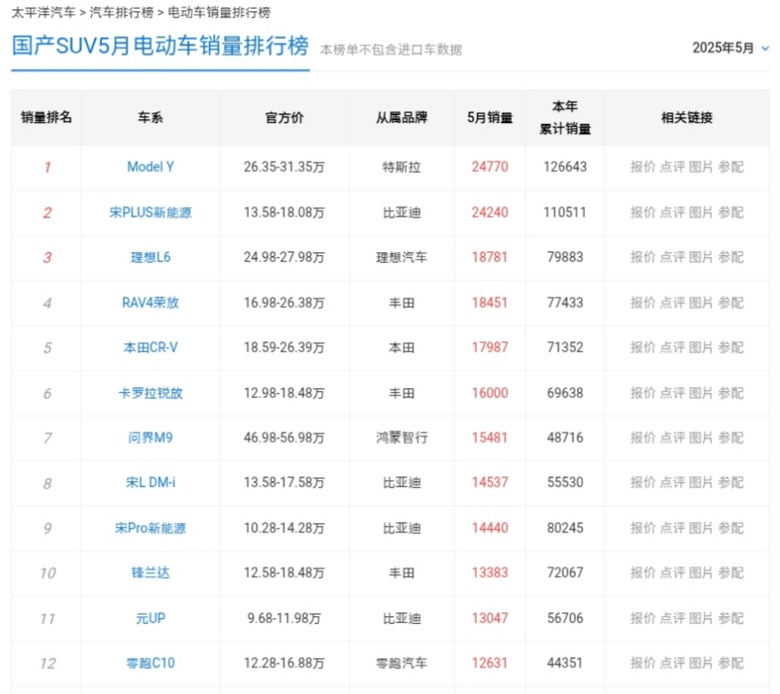Image resolution: width=780 pixels, height=694 pixels.
Task: Select the price 46.98-56.98万
Action: [284, 438]
